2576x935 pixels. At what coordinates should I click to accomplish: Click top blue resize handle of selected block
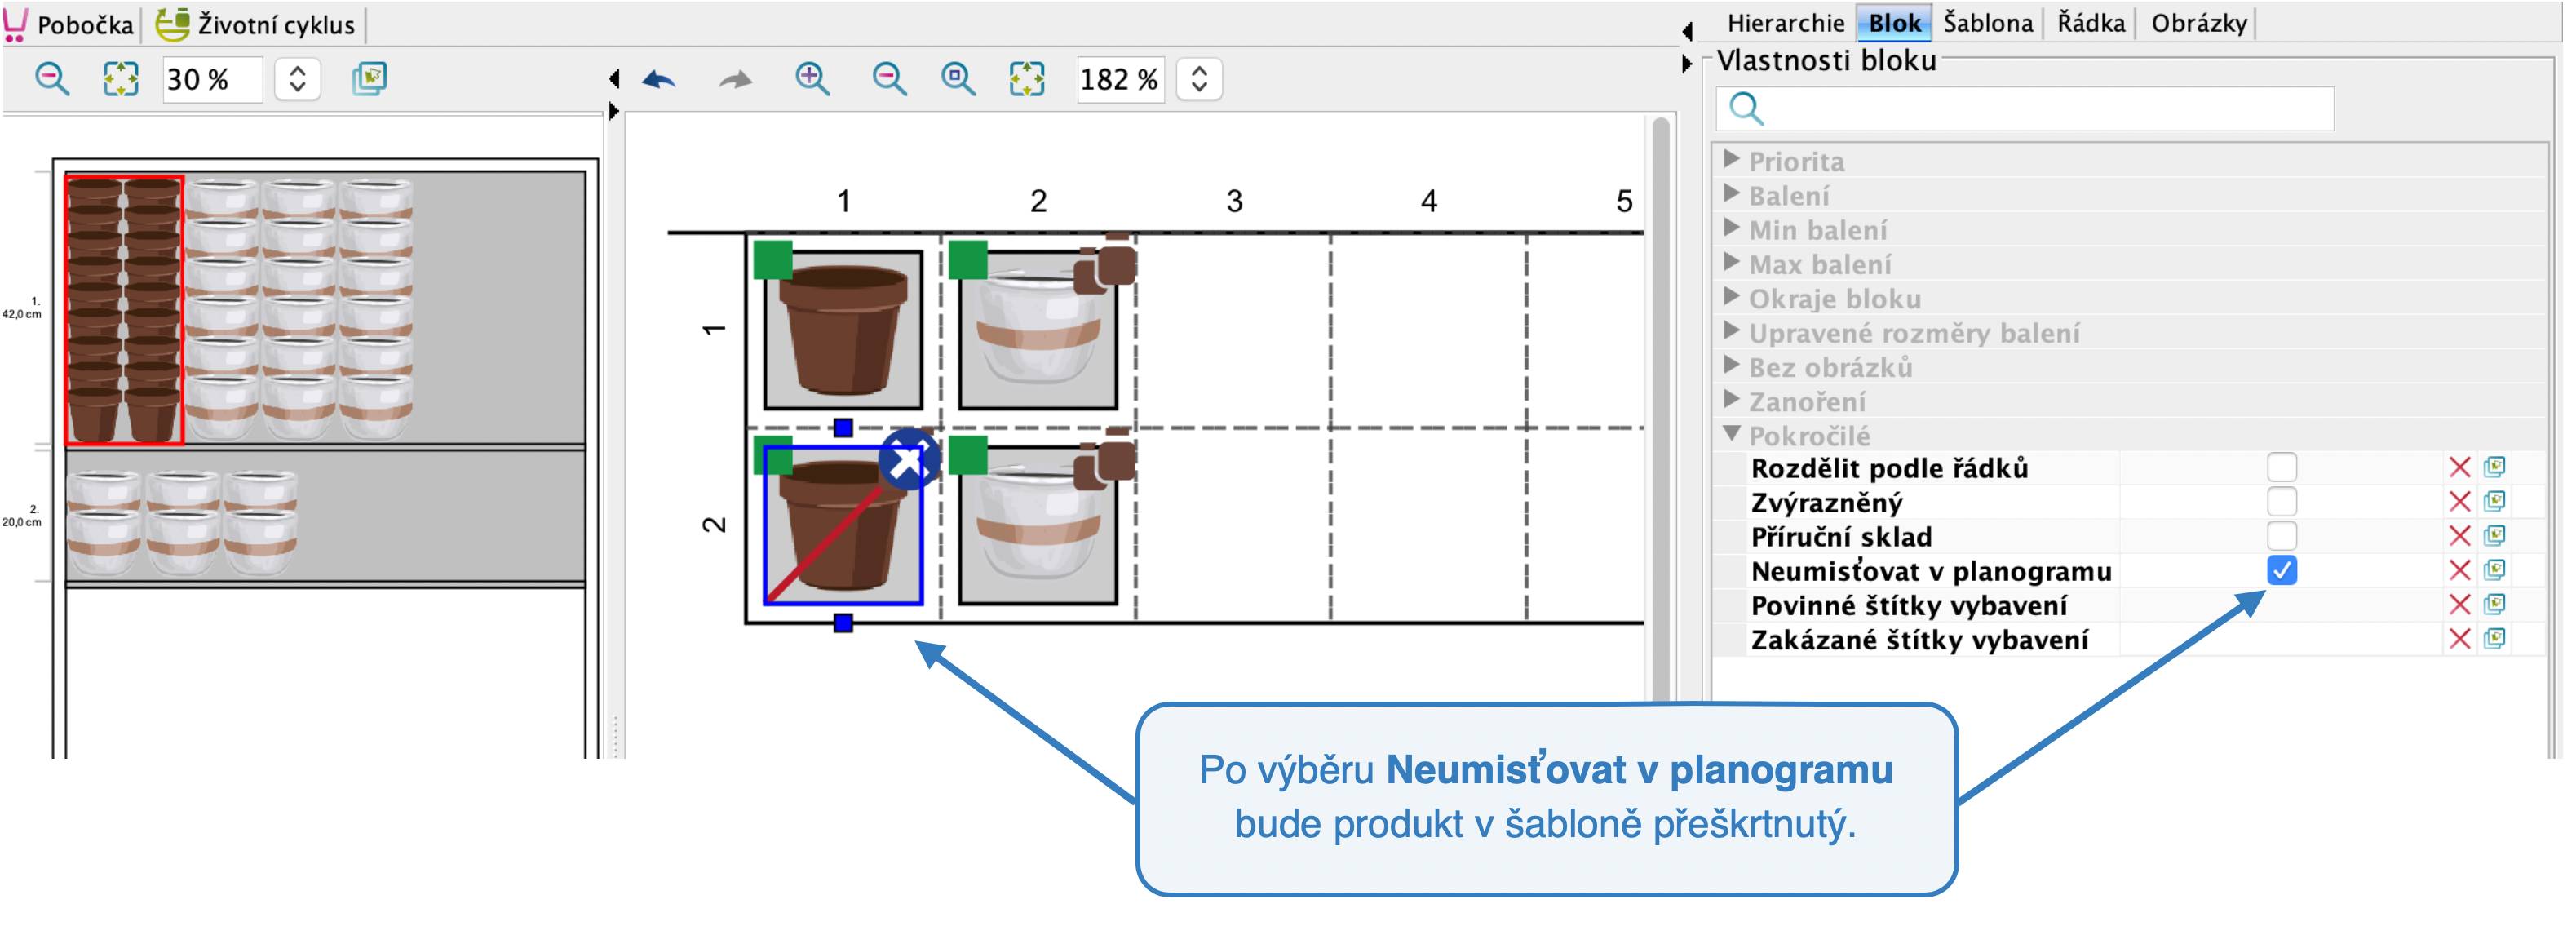coord(843,427)
